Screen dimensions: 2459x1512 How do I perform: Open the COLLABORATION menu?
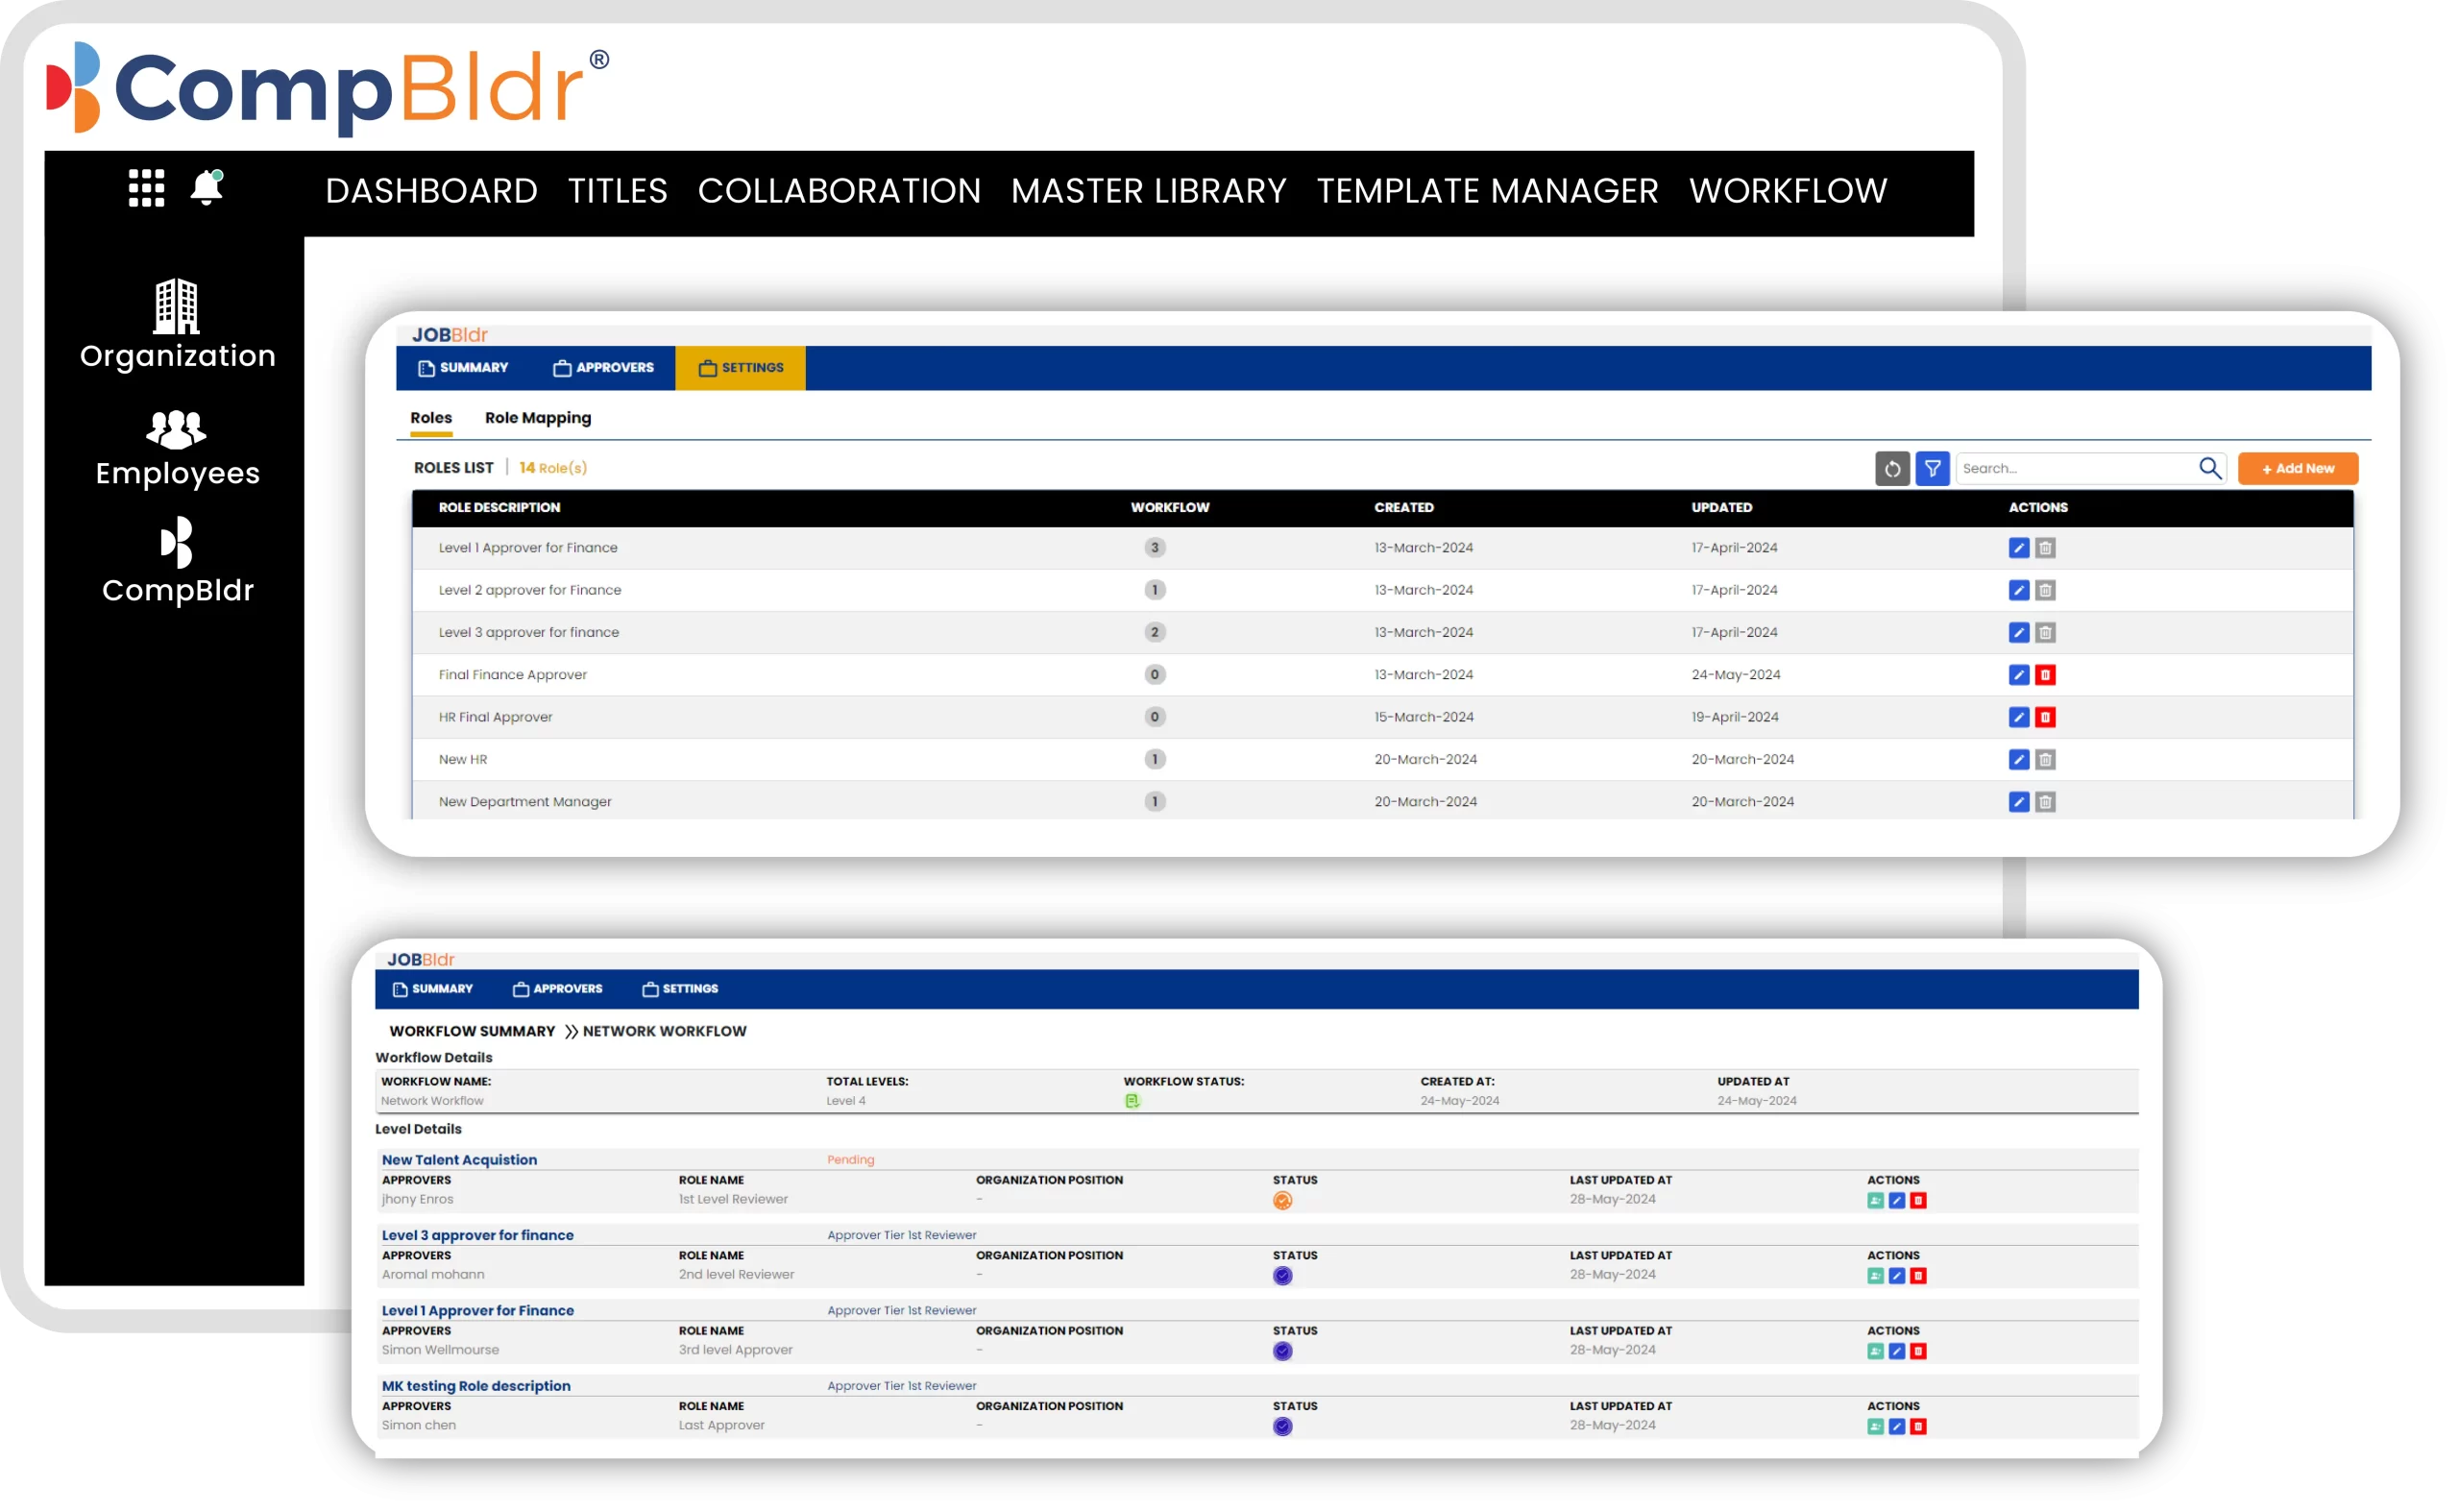pyautogui.click(x=840, y=191)
